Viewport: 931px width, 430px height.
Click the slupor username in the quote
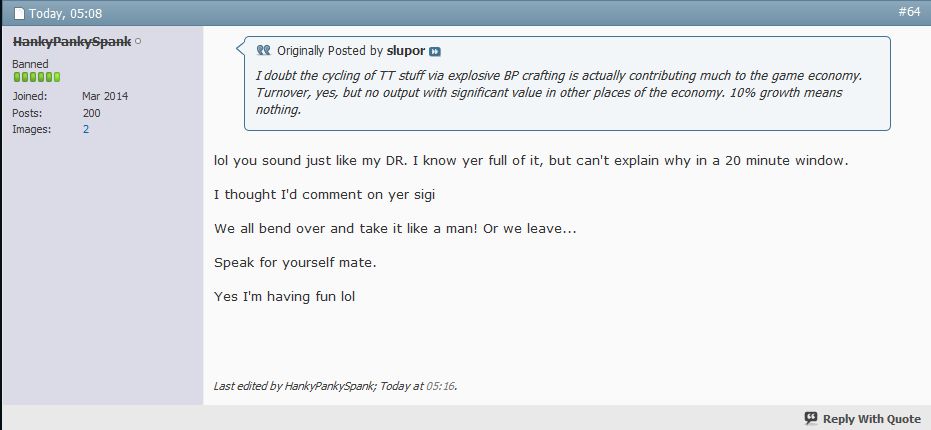[406, 50]
